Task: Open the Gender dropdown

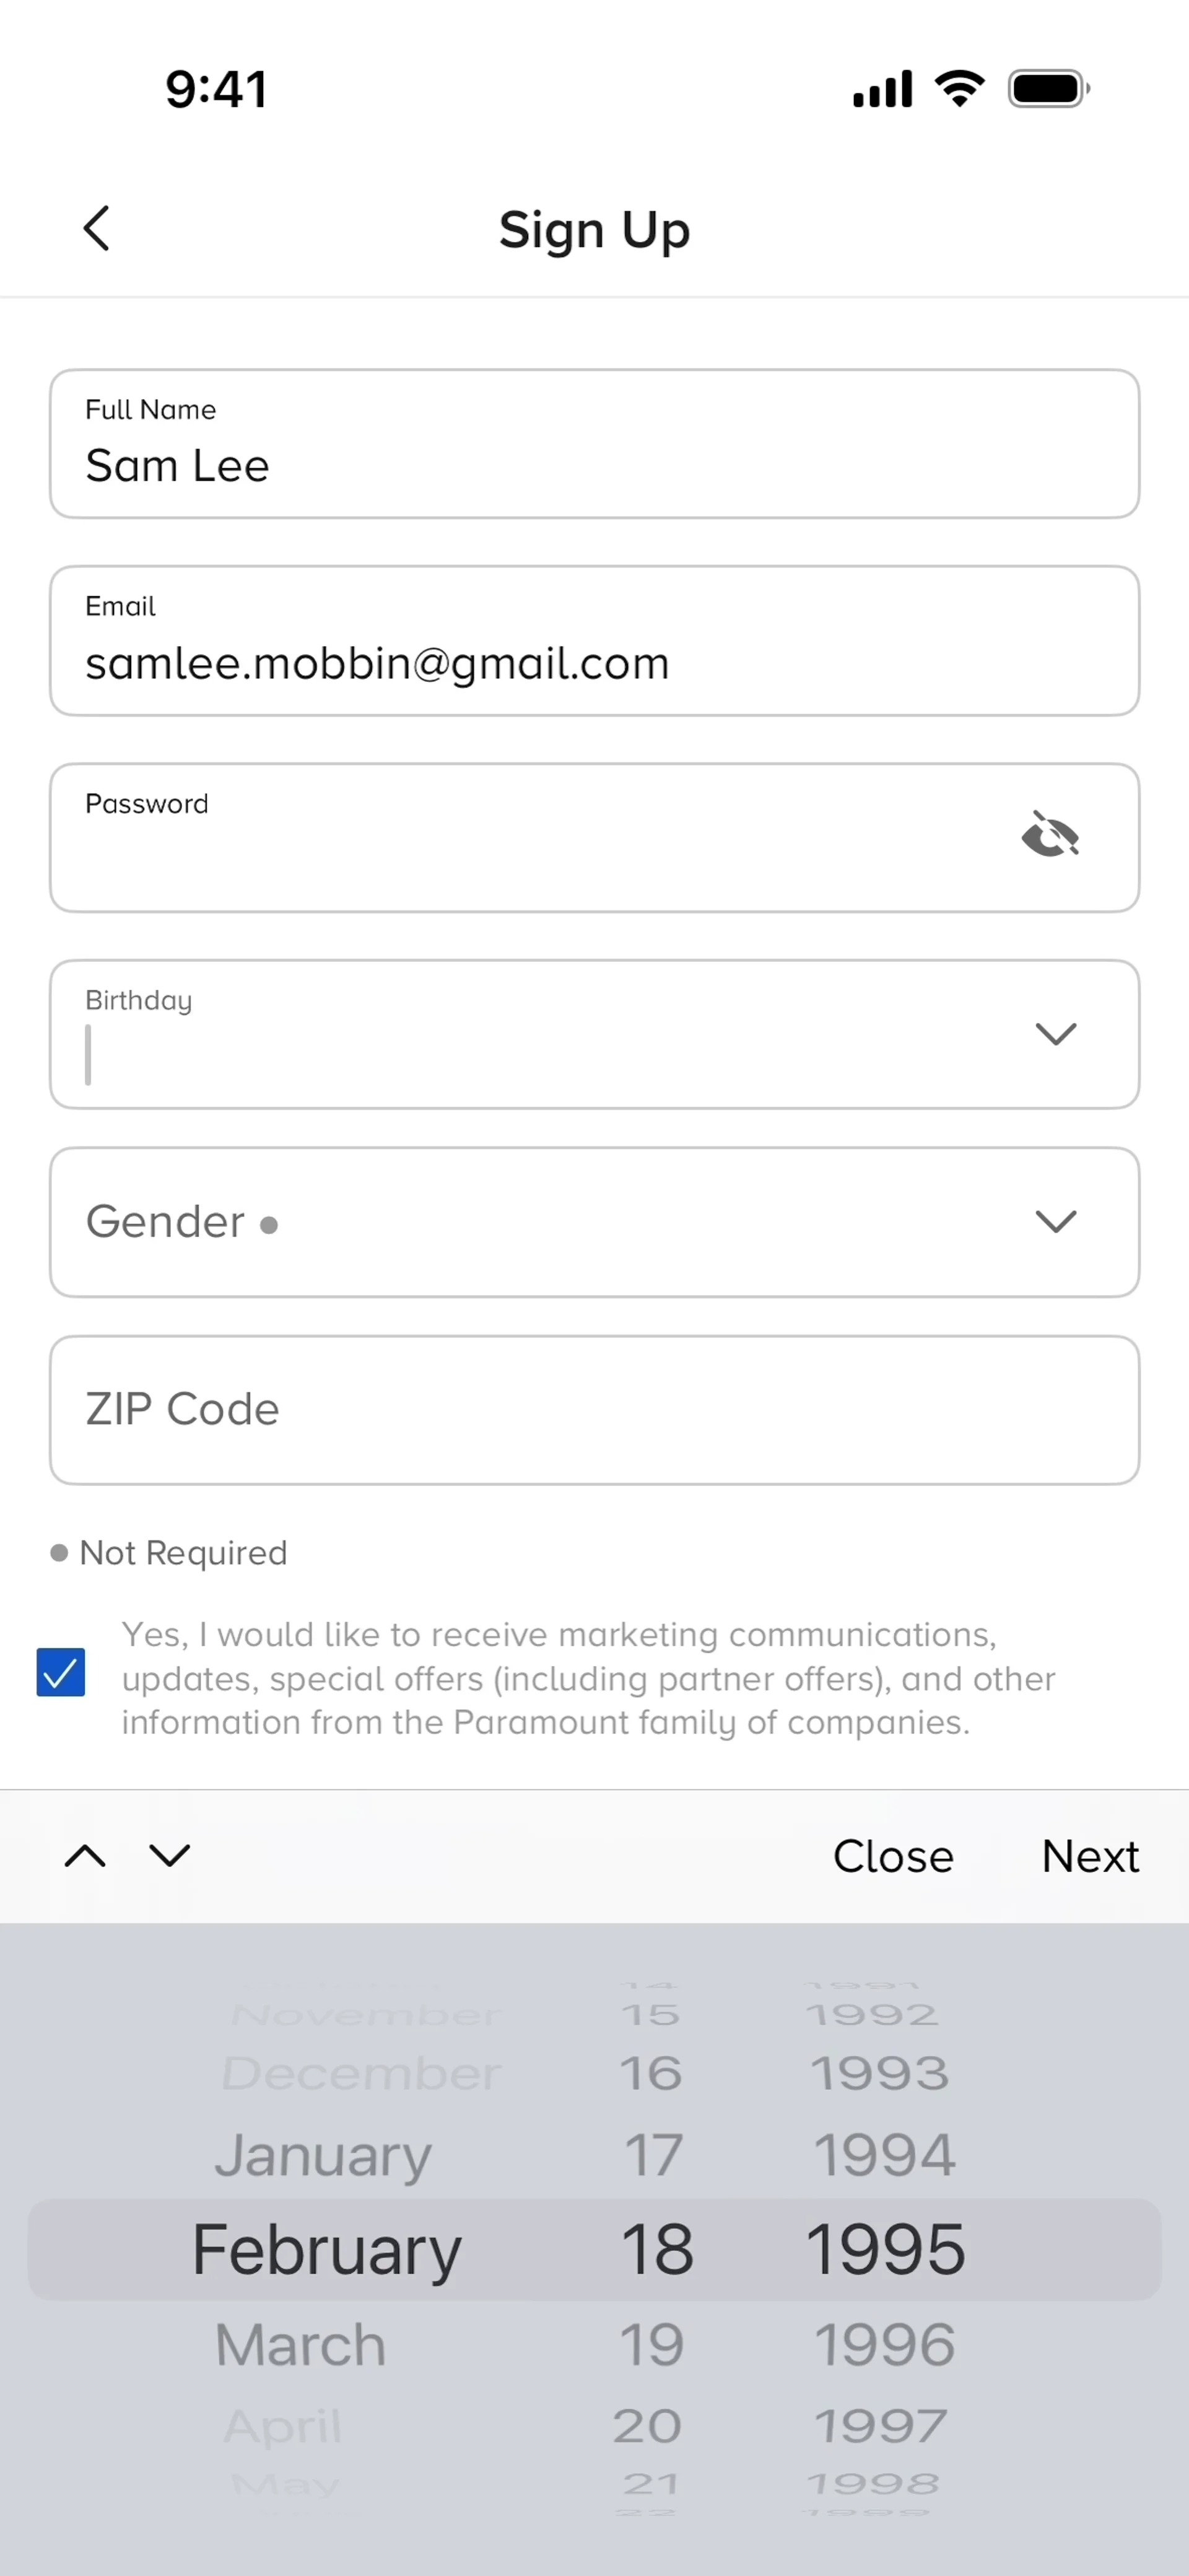Action: [x=594, y=1221]
